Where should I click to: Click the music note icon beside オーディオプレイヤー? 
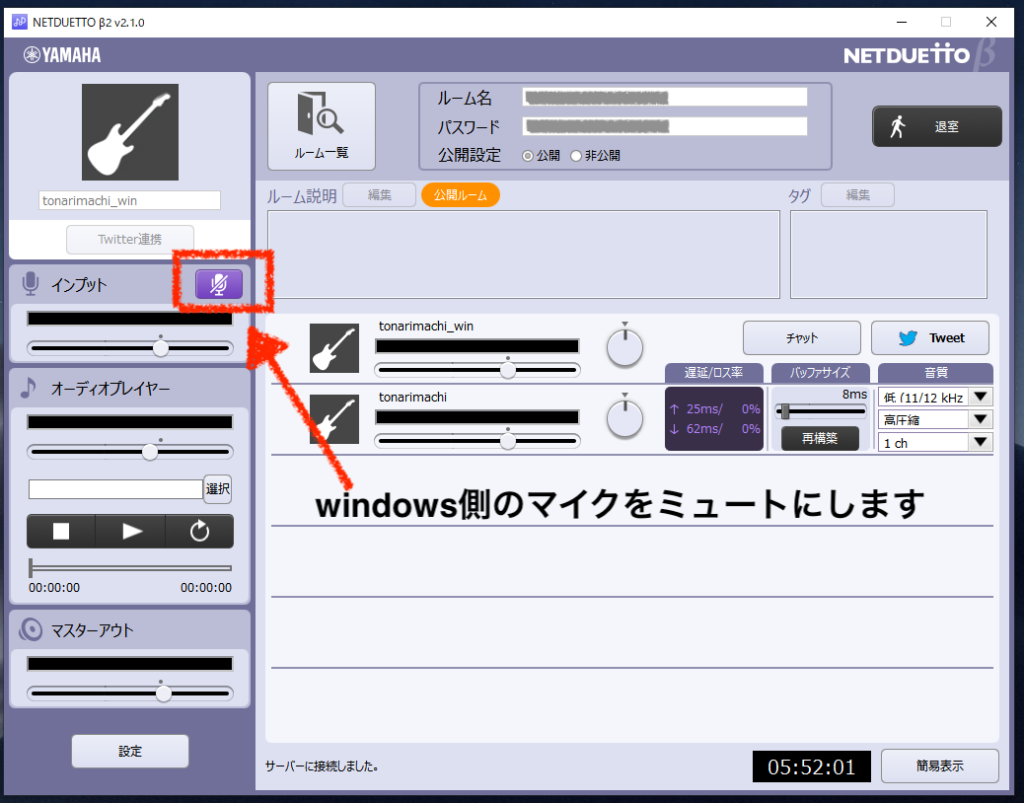[x=29, y=388]
